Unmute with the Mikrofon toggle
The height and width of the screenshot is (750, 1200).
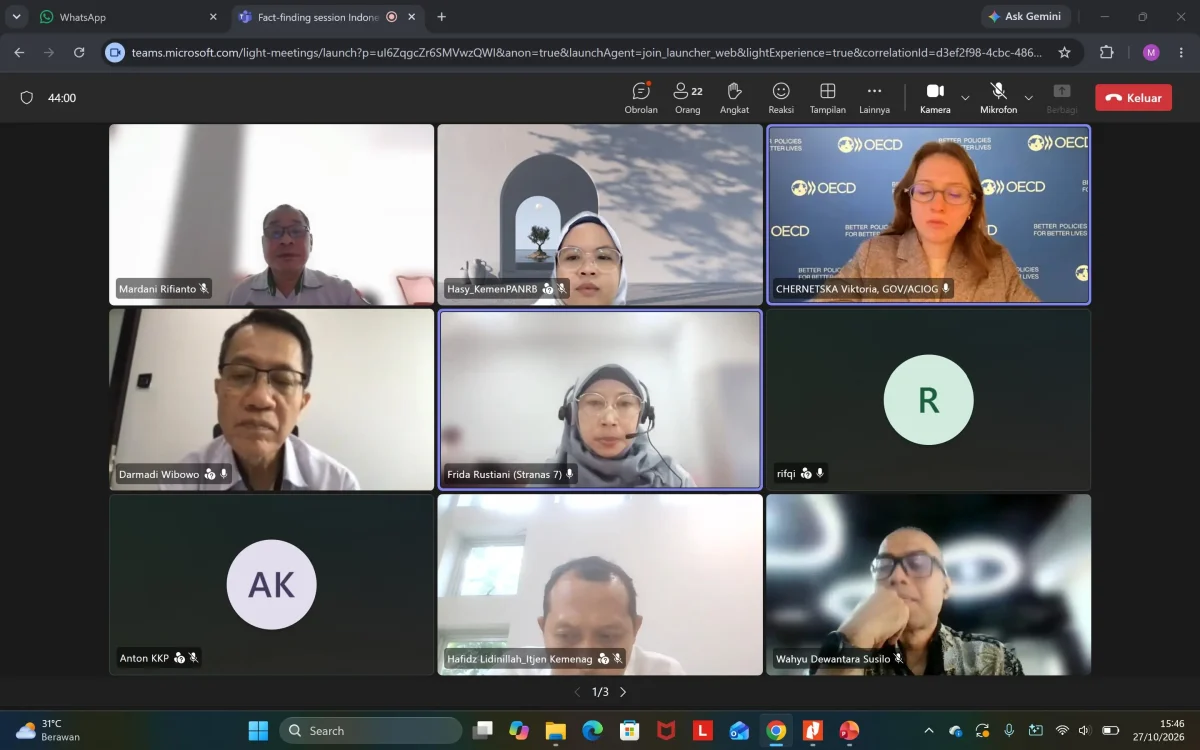click(x=998, y=98)
